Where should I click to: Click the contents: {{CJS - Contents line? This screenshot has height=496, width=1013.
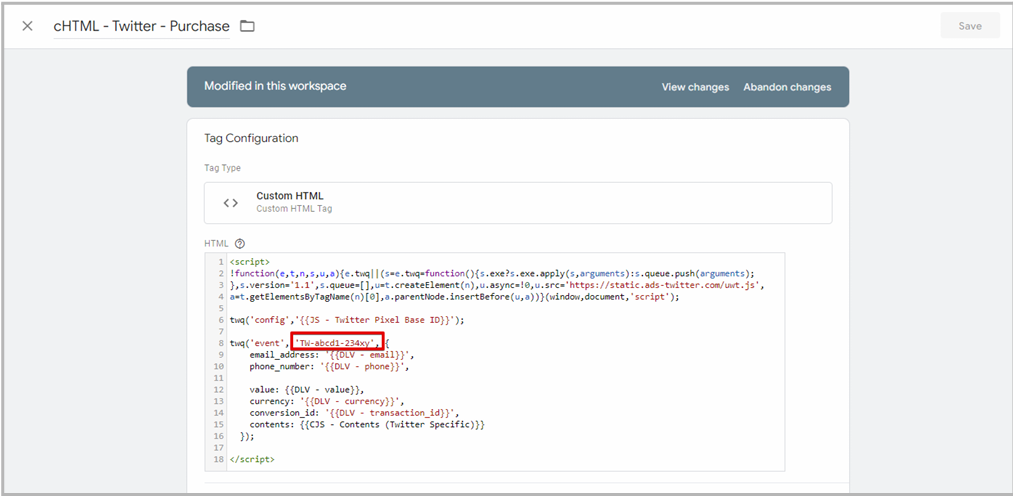[x=367, y=424]
